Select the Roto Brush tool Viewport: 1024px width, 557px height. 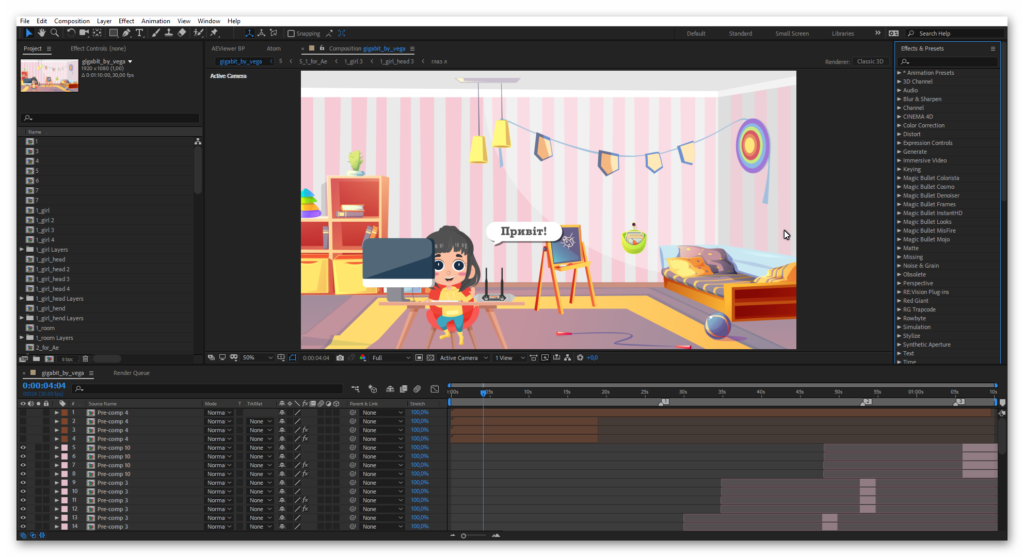(x=198, y=33)
